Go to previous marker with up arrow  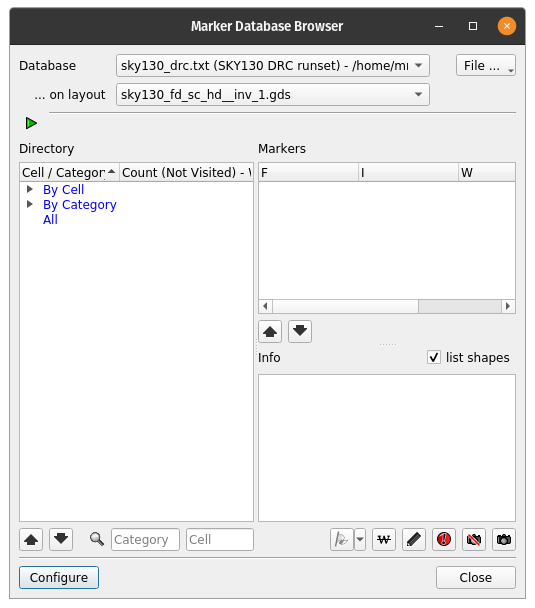270,332
